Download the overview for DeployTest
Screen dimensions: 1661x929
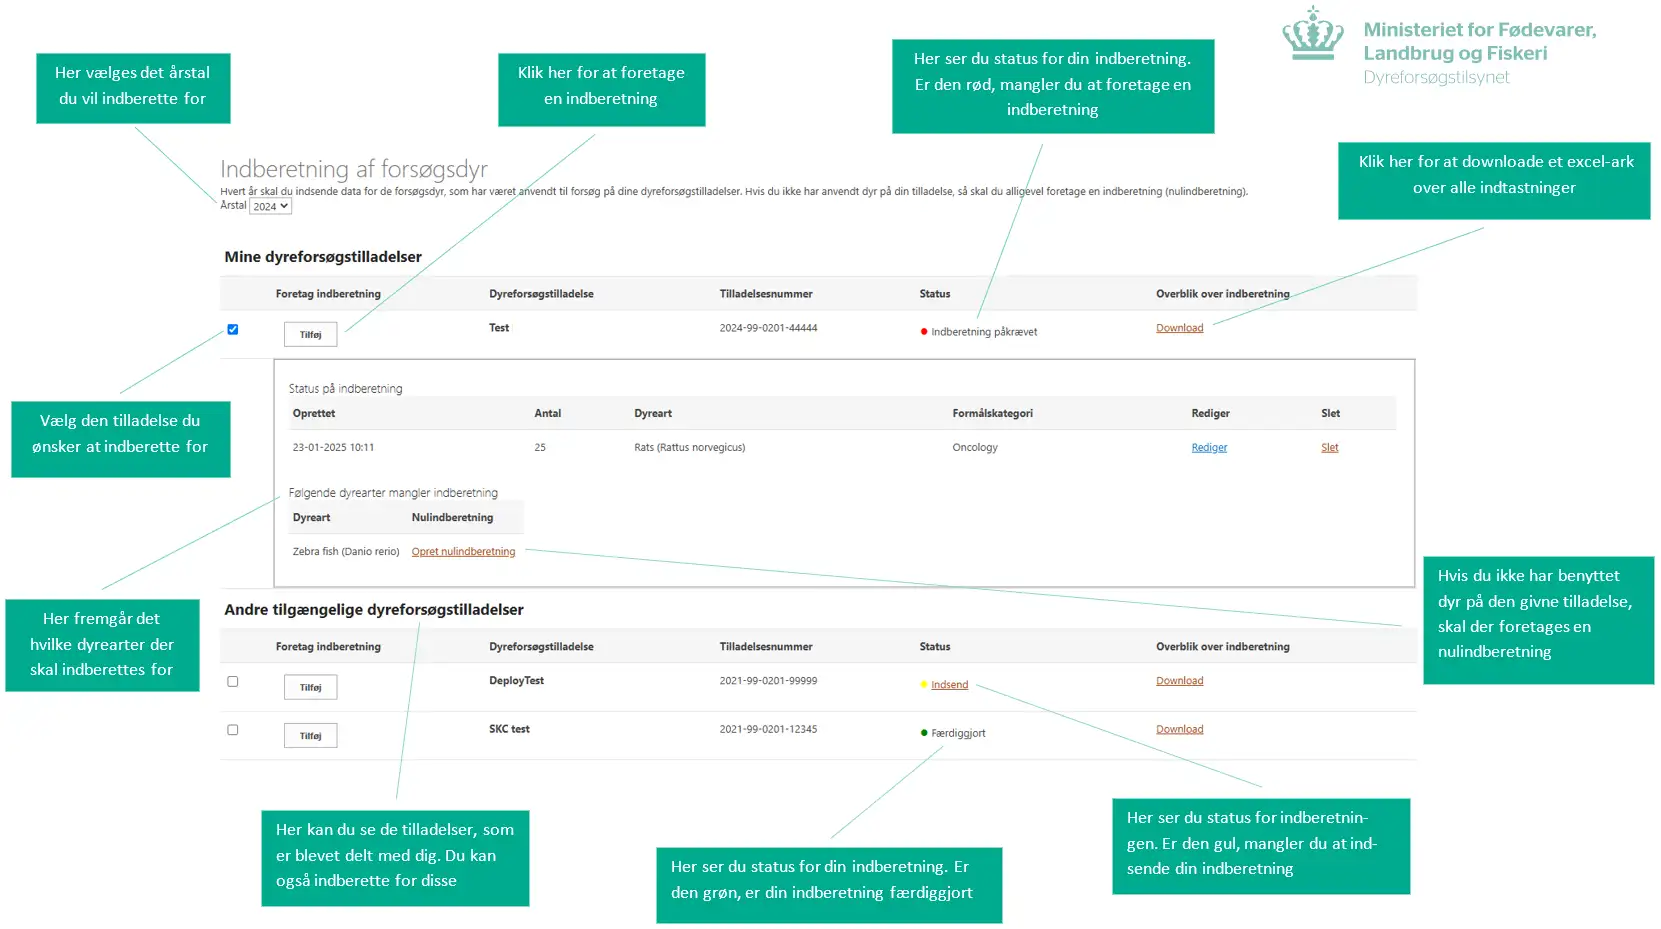(1179, 681)
